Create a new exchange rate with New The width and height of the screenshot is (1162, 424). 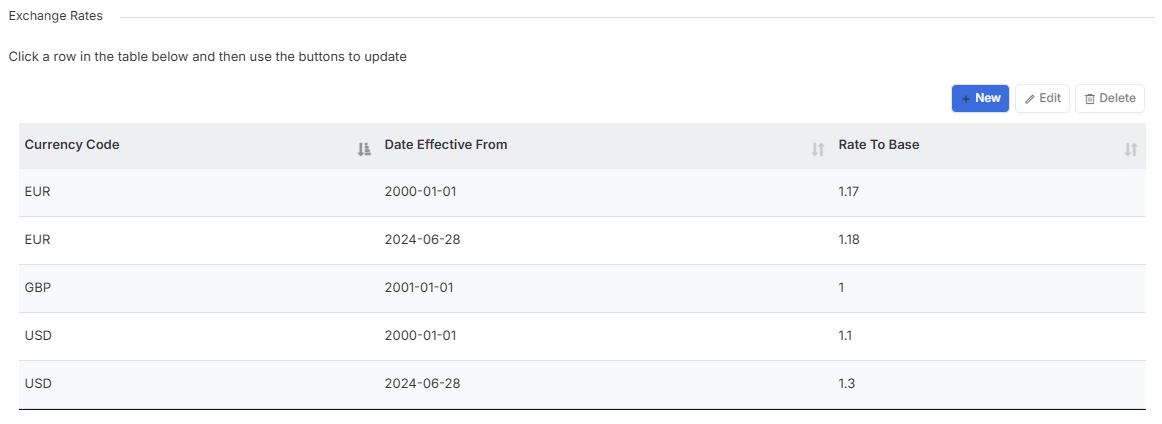click(980, 99)
